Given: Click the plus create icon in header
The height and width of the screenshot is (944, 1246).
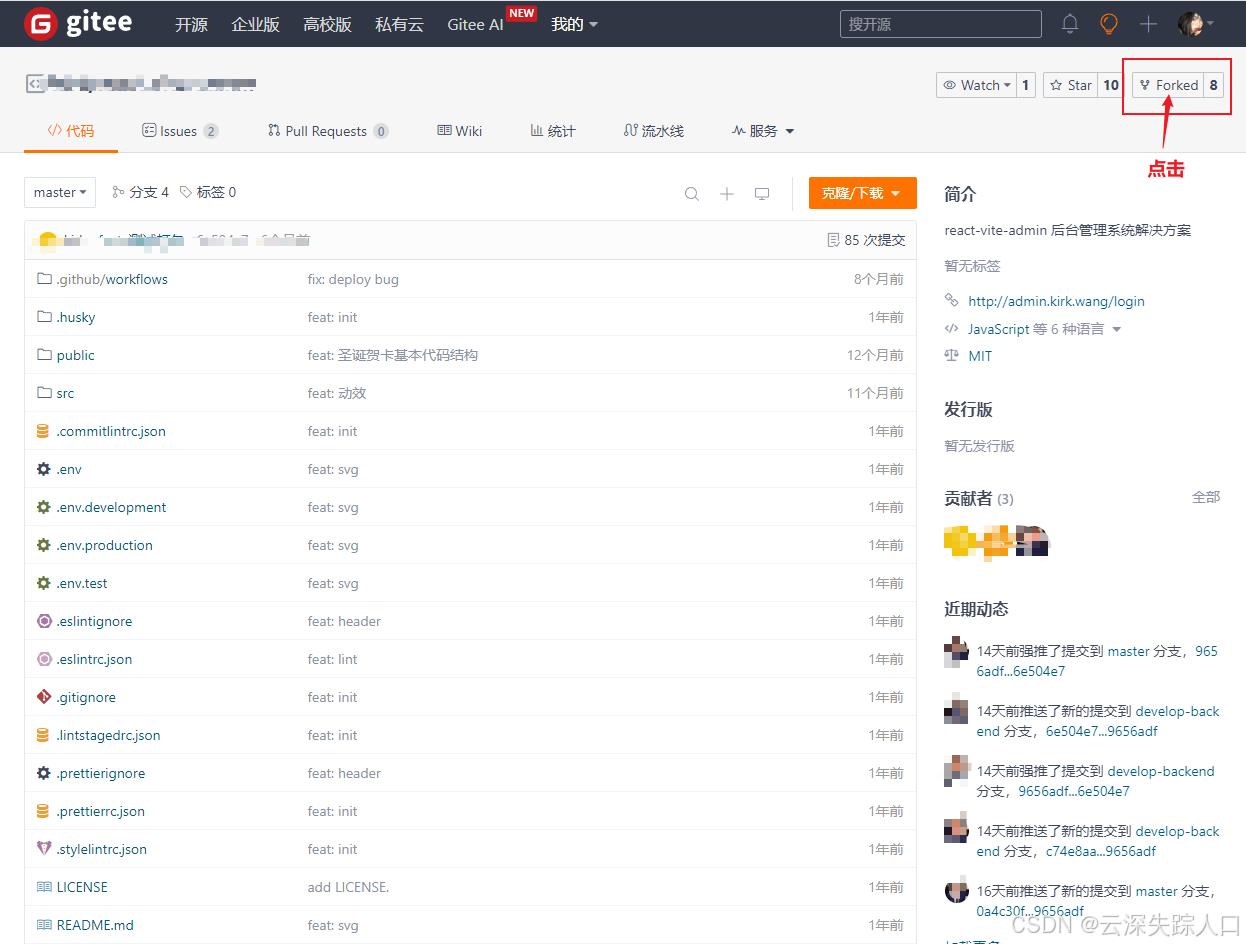Looking at the screenshot, I should coord(1148,23).
